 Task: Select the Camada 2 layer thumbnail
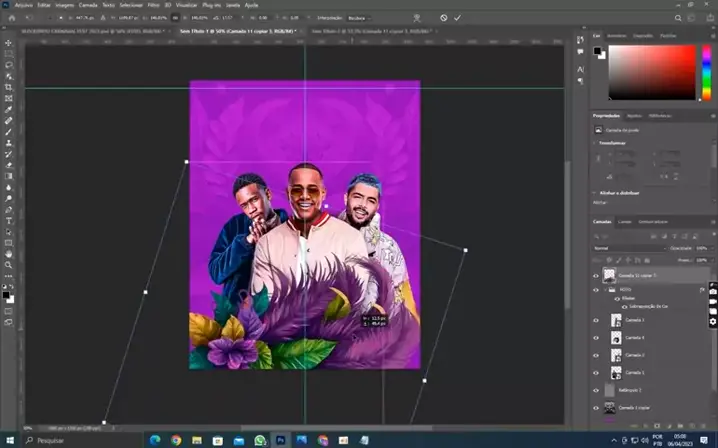tap(616, 355)
